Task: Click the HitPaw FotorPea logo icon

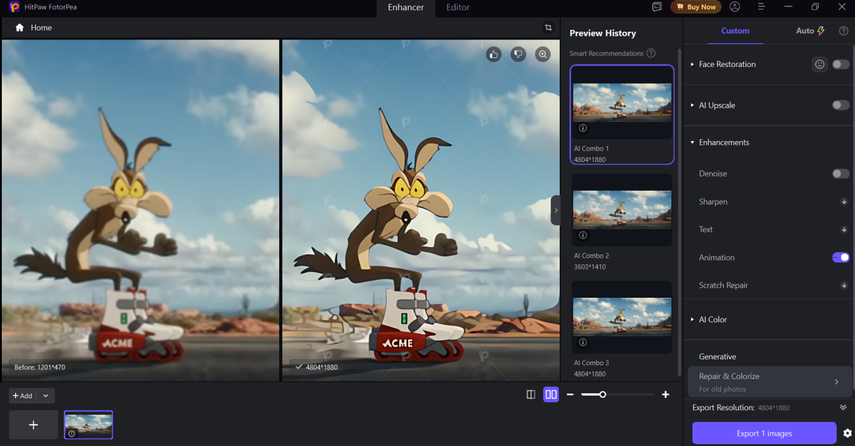Action: click(14, 7)
